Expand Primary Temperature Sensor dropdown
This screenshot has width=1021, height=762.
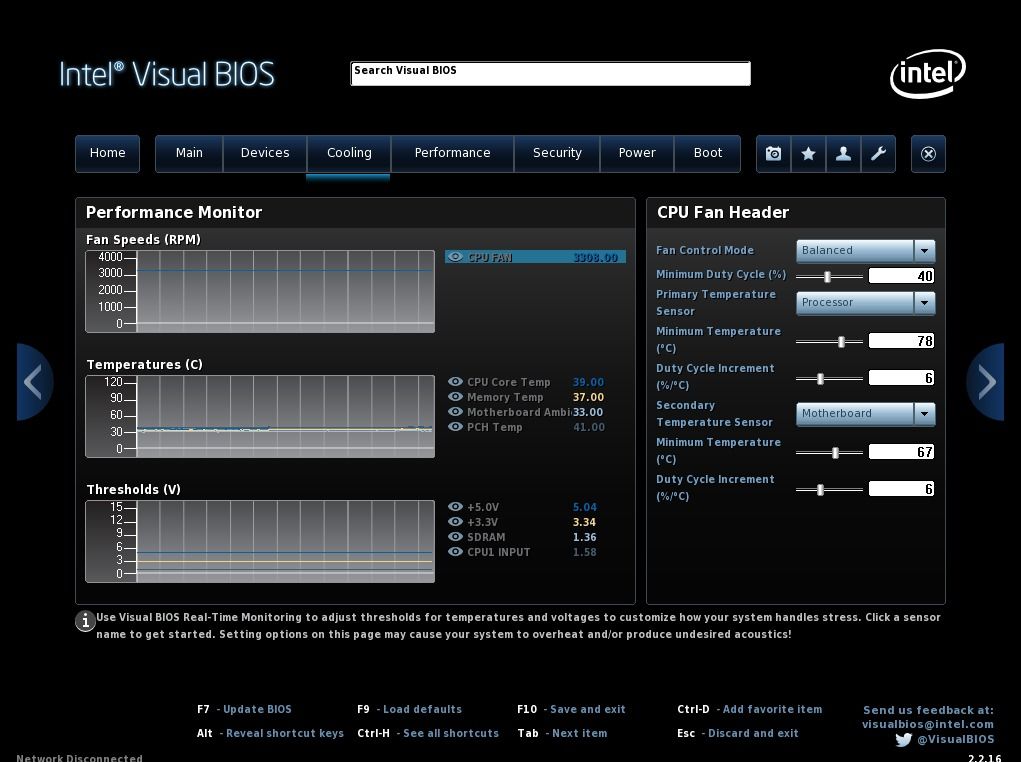click(x=924, y=302)
